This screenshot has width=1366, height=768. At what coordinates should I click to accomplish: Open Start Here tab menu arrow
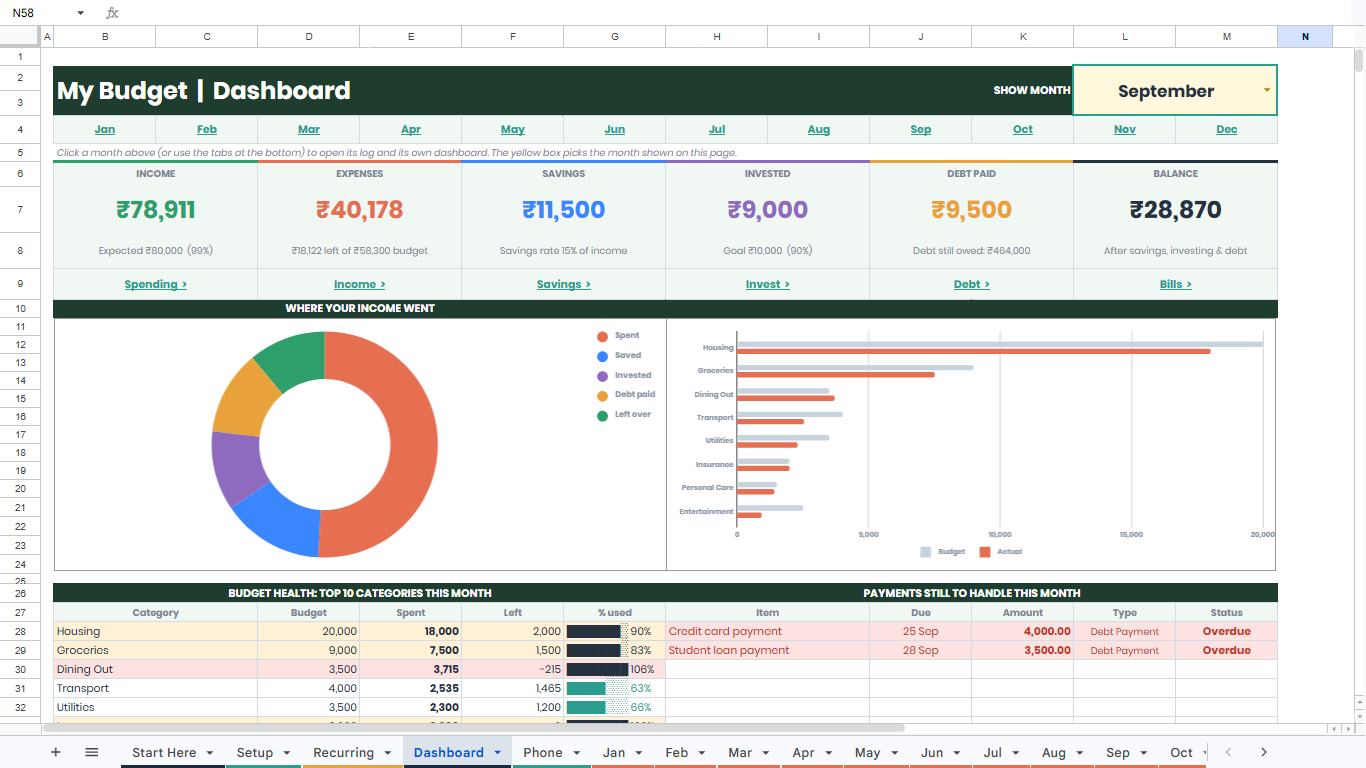pos(210,753)
